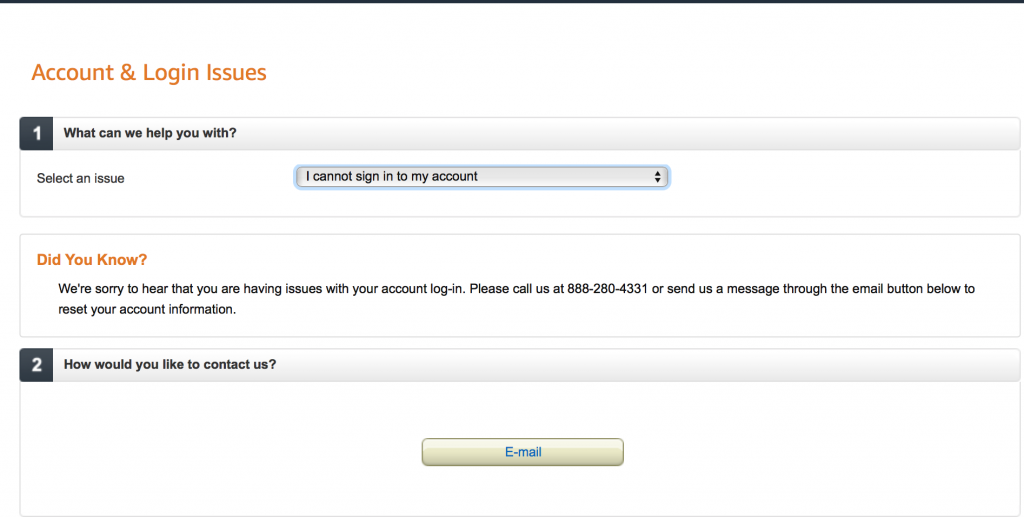Click 'I cannot sign in to my account' option text
This screenshot has width=1024, height=517.
[392, 177]
